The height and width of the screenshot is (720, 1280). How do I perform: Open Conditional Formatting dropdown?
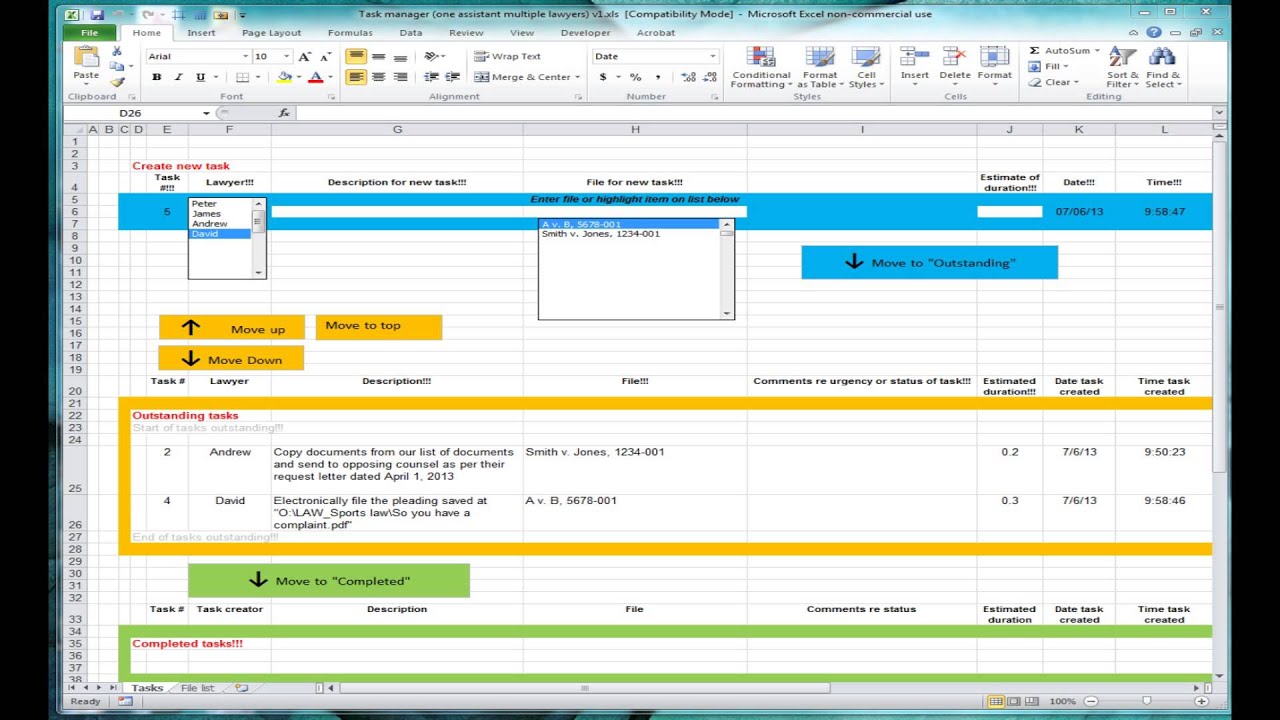[x=761, y=68]
